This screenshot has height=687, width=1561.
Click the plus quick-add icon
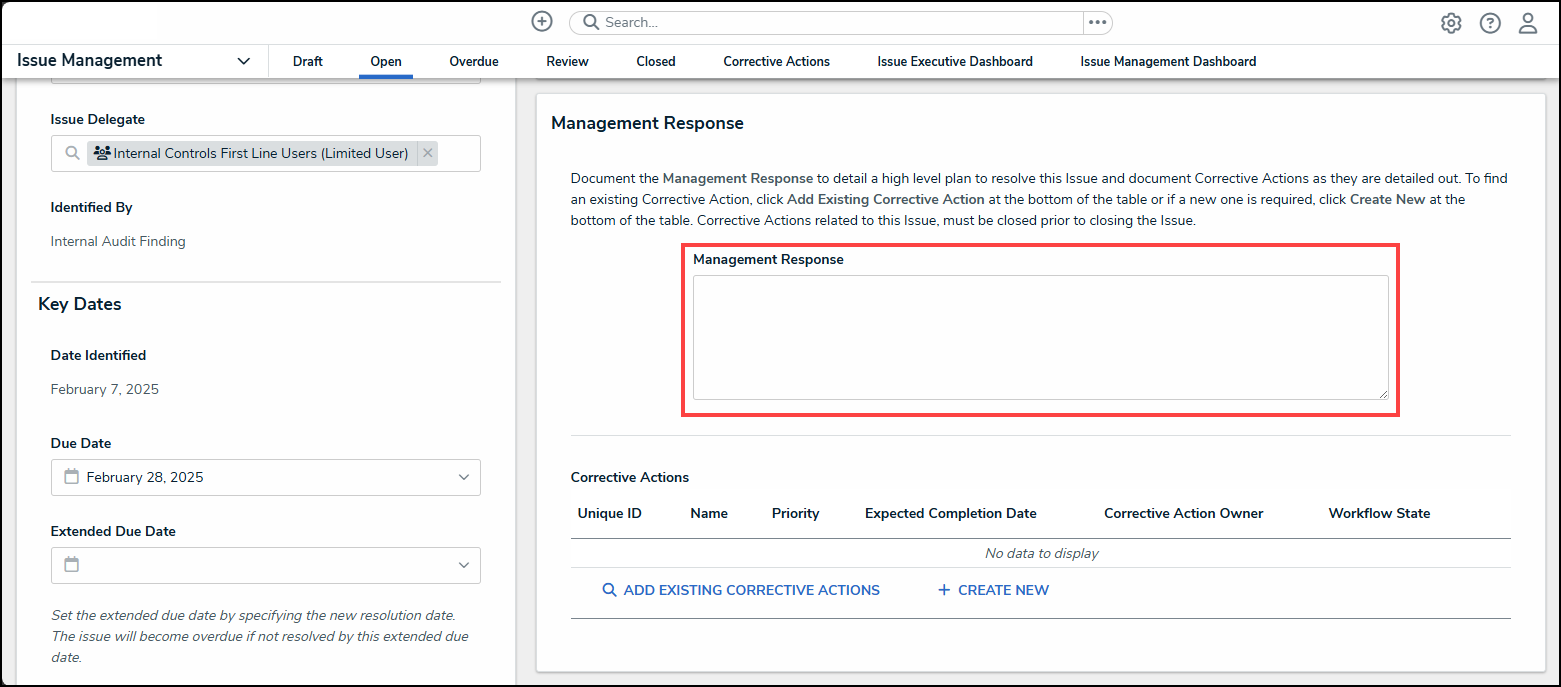(x=541, y=22)
